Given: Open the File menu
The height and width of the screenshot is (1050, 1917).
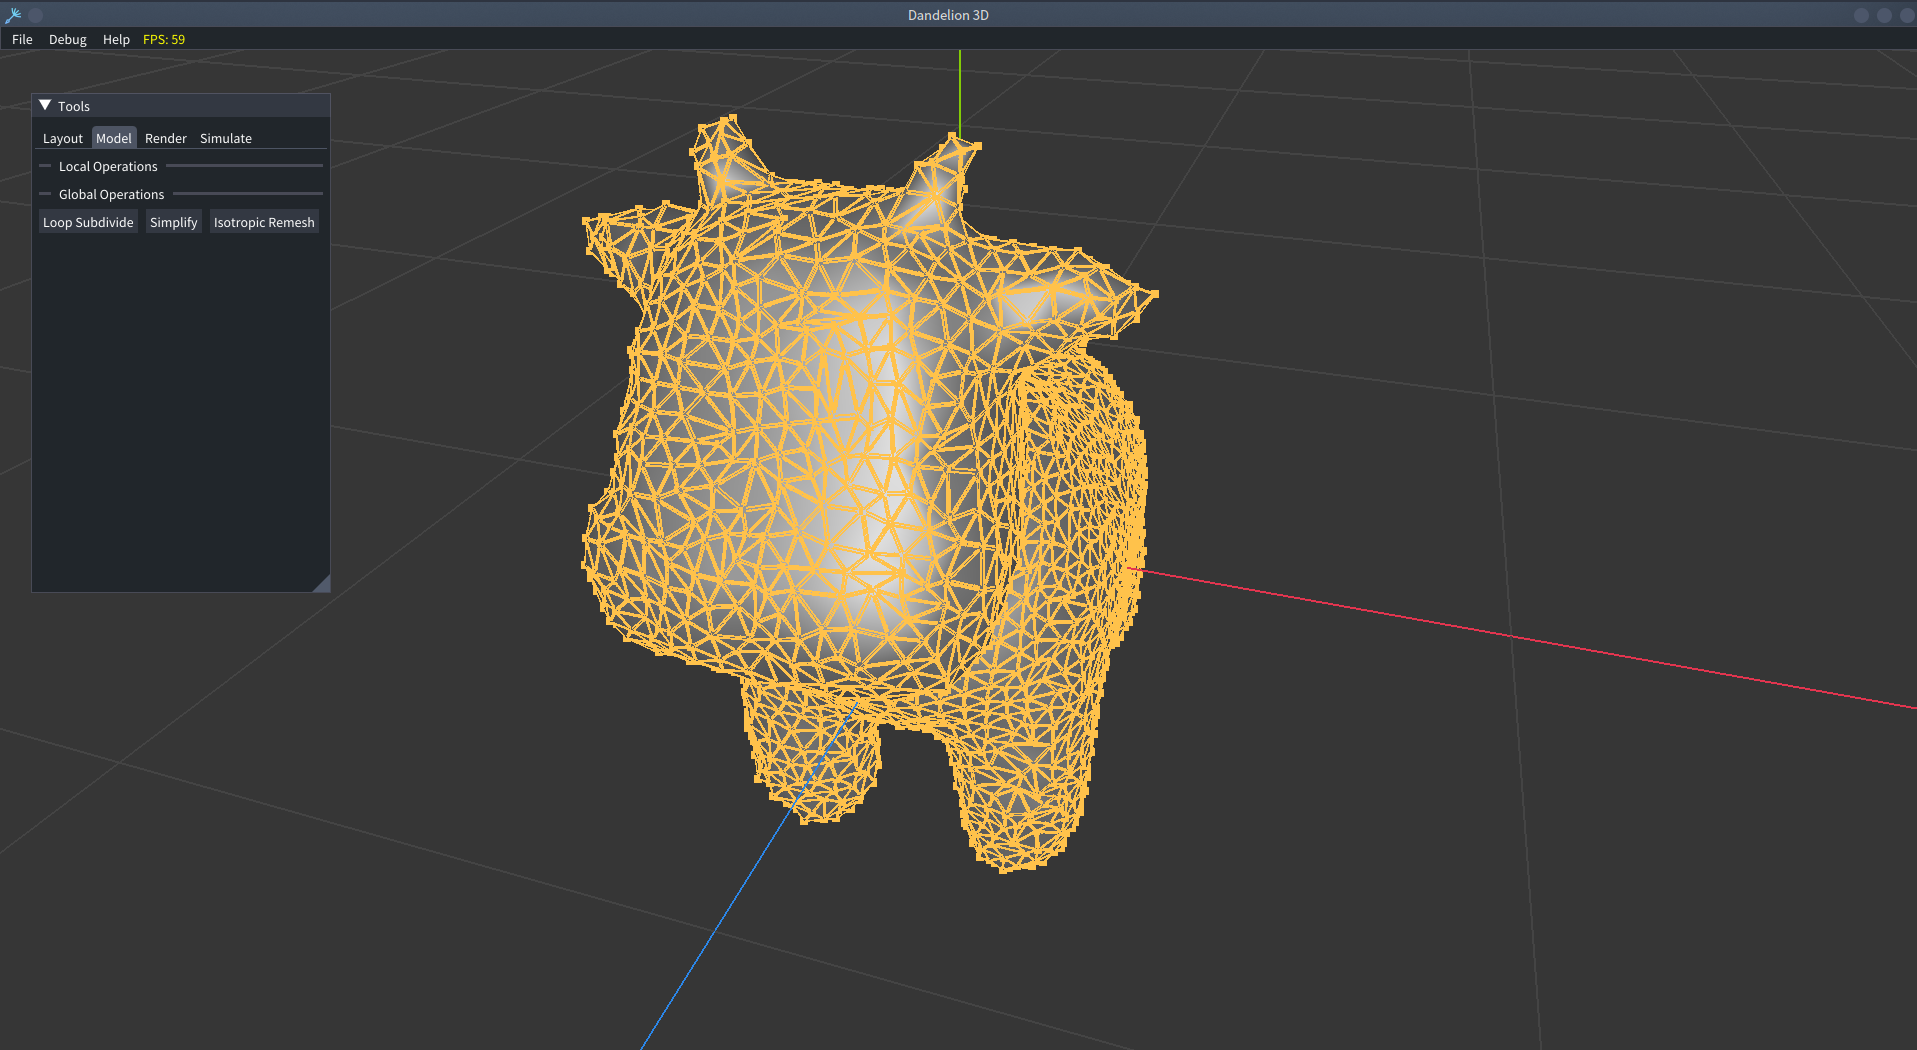Looking at the screenshot, I should pos(22,39).
